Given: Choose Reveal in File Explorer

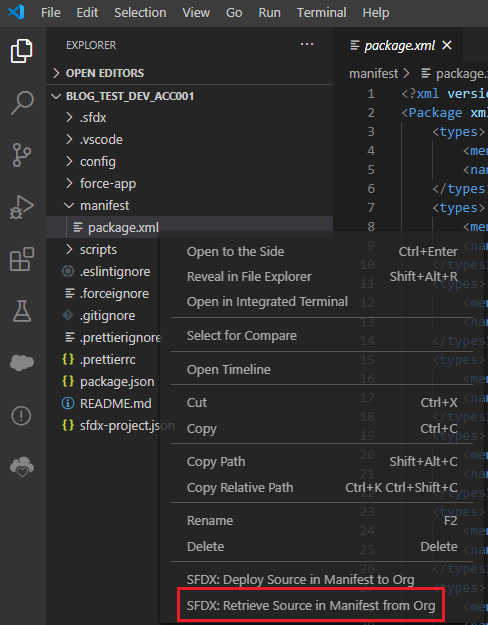Looking at the screenshot, I should pyautogui.click(x=322, y=277).
